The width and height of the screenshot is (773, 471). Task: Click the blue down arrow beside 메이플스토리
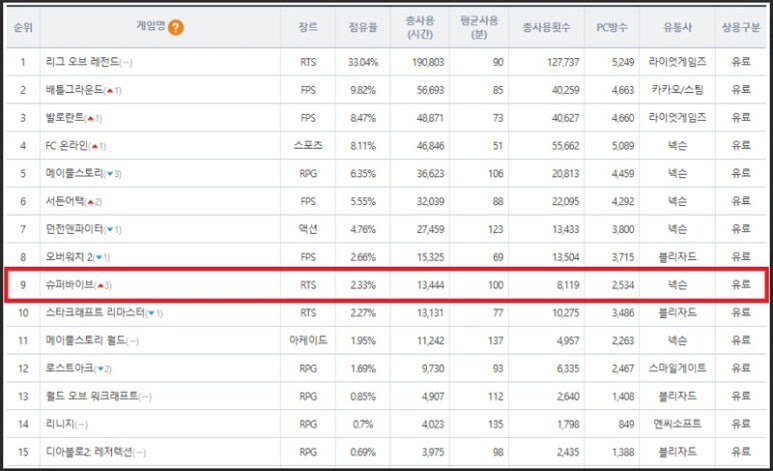coord(110,174)
